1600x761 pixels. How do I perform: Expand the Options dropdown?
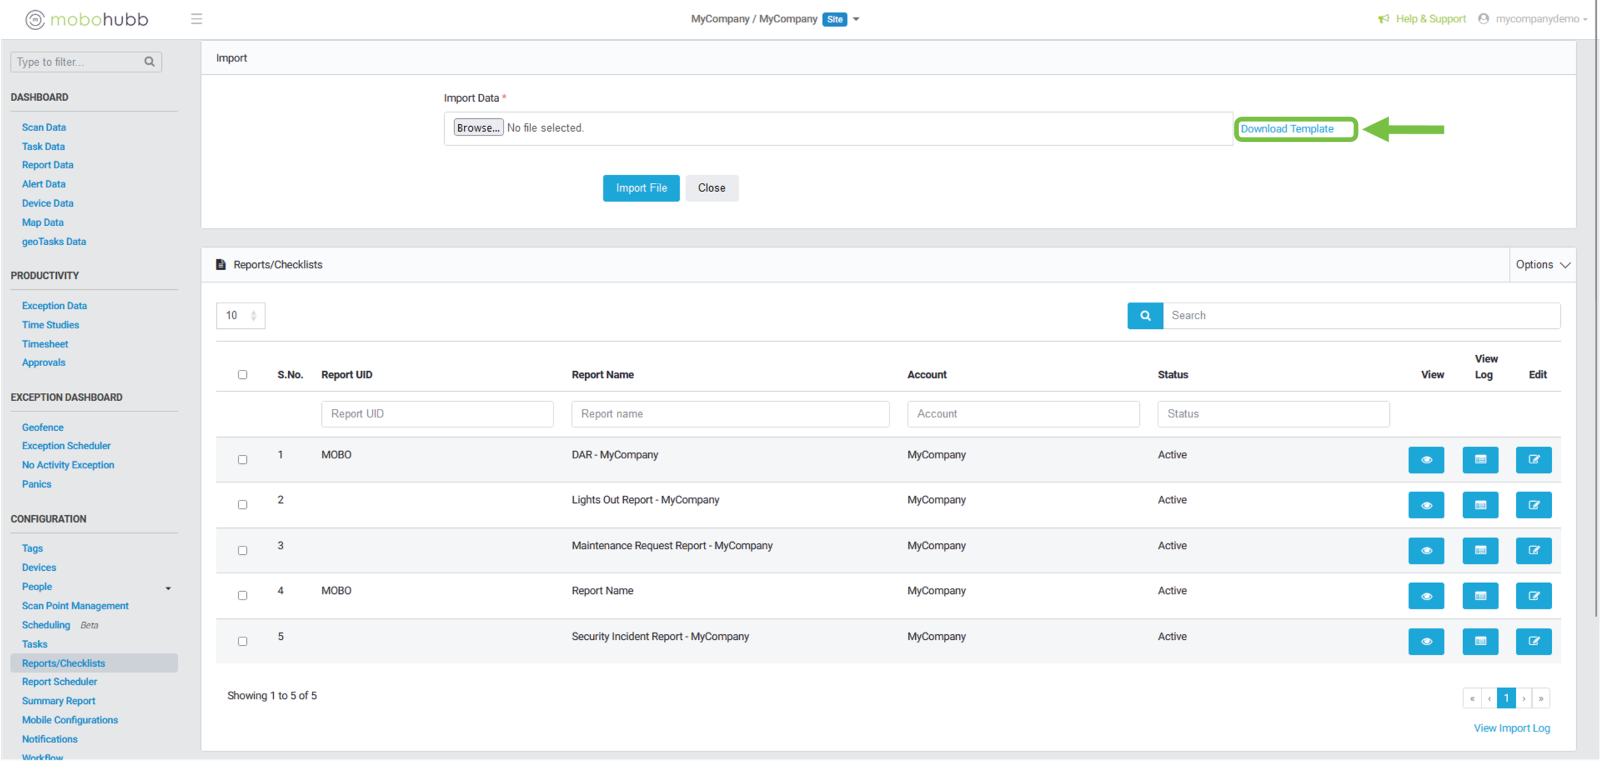click(x=1542, y=265)
